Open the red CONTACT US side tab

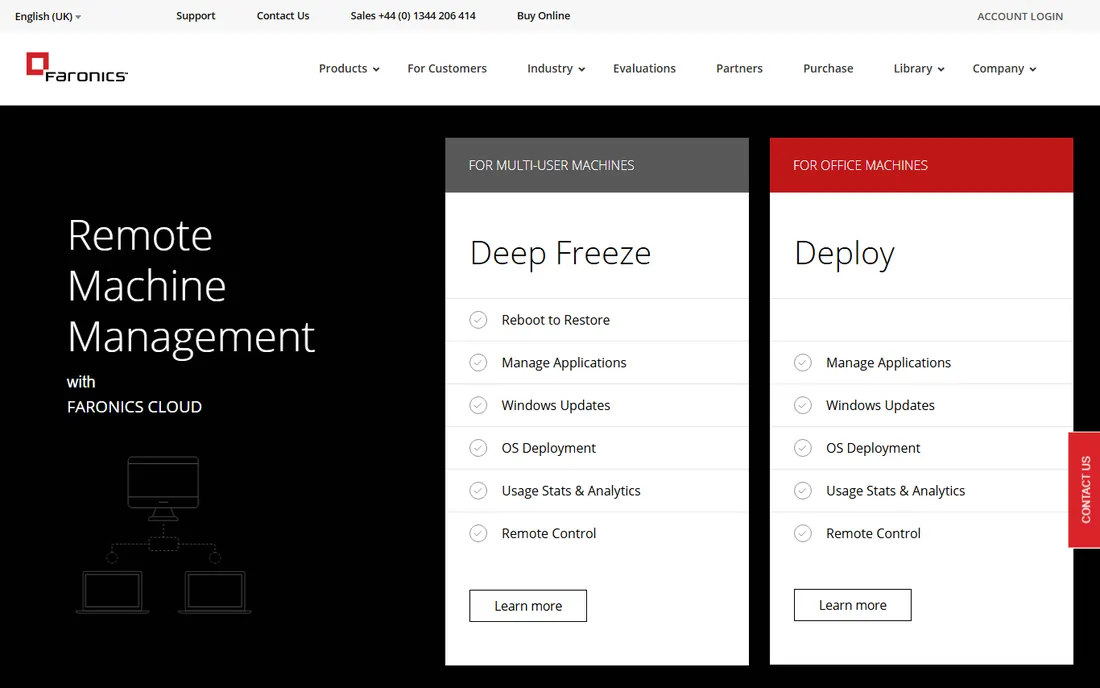1085,490
